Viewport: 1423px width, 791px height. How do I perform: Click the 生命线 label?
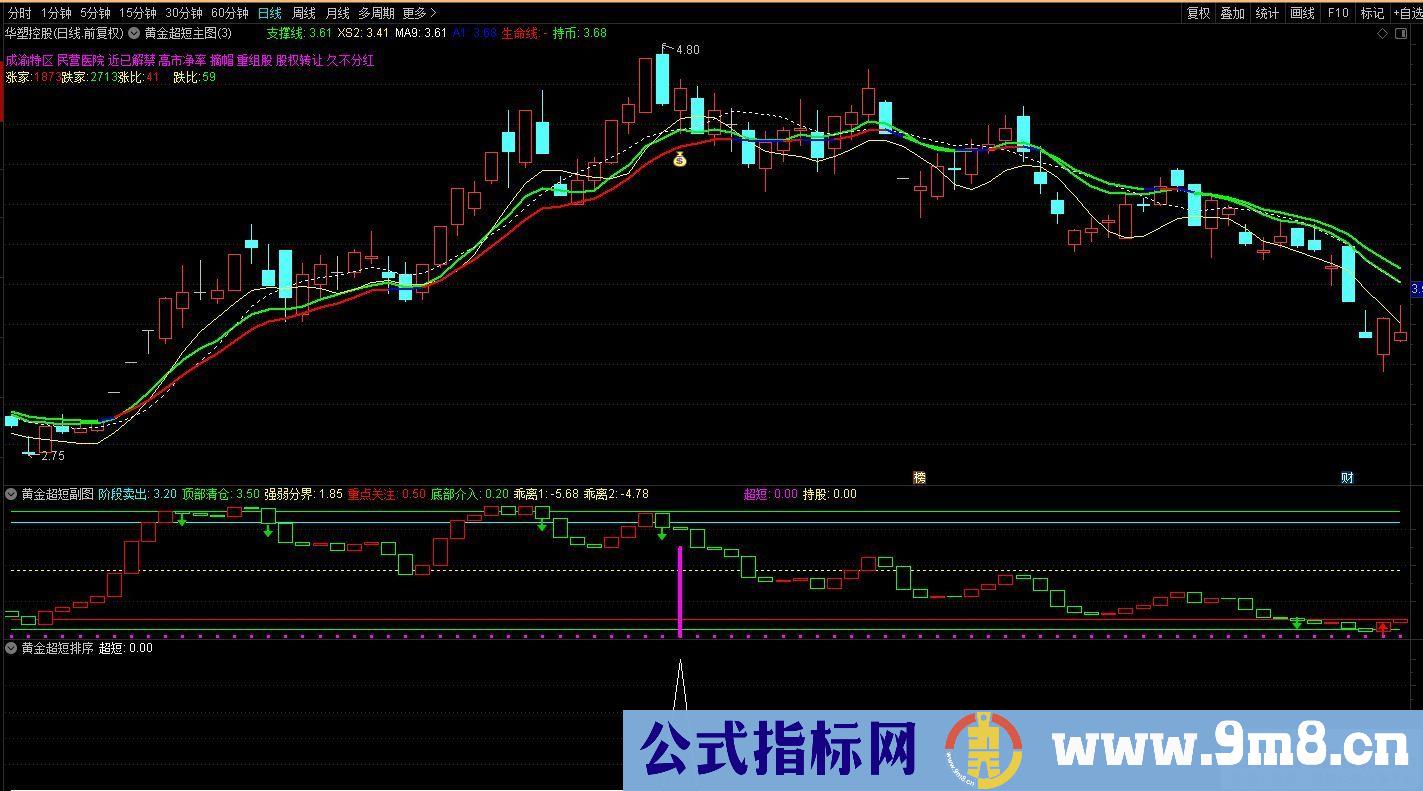(519, 33)
